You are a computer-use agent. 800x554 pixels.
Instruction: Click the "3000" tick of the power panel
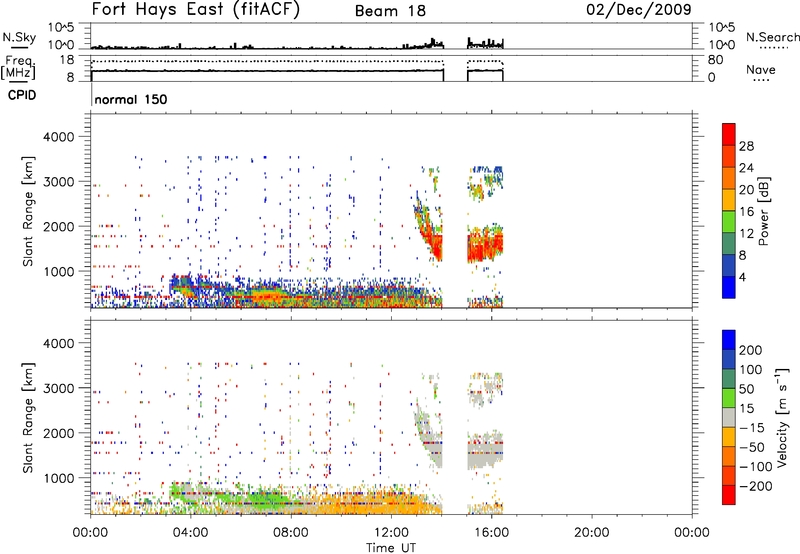[59, 182]
